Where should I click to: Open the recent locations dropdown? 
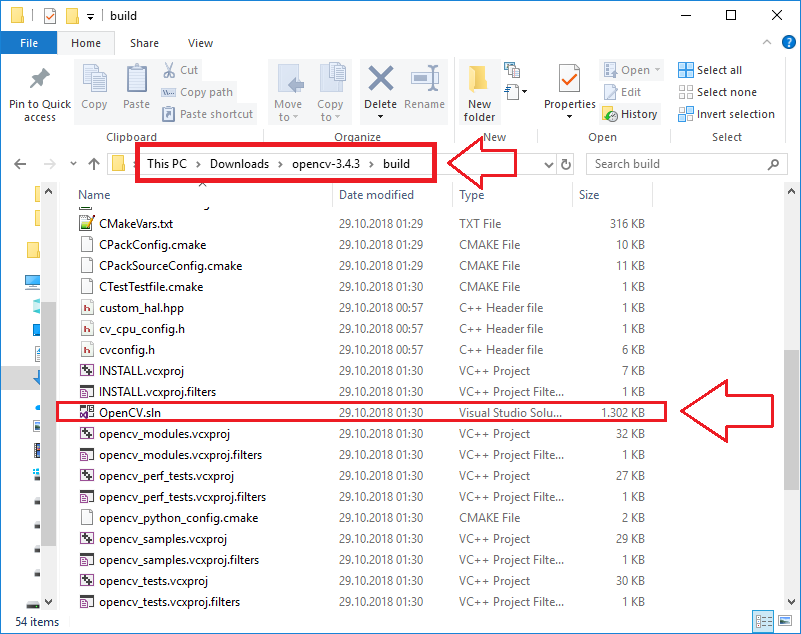pos(73,164)
